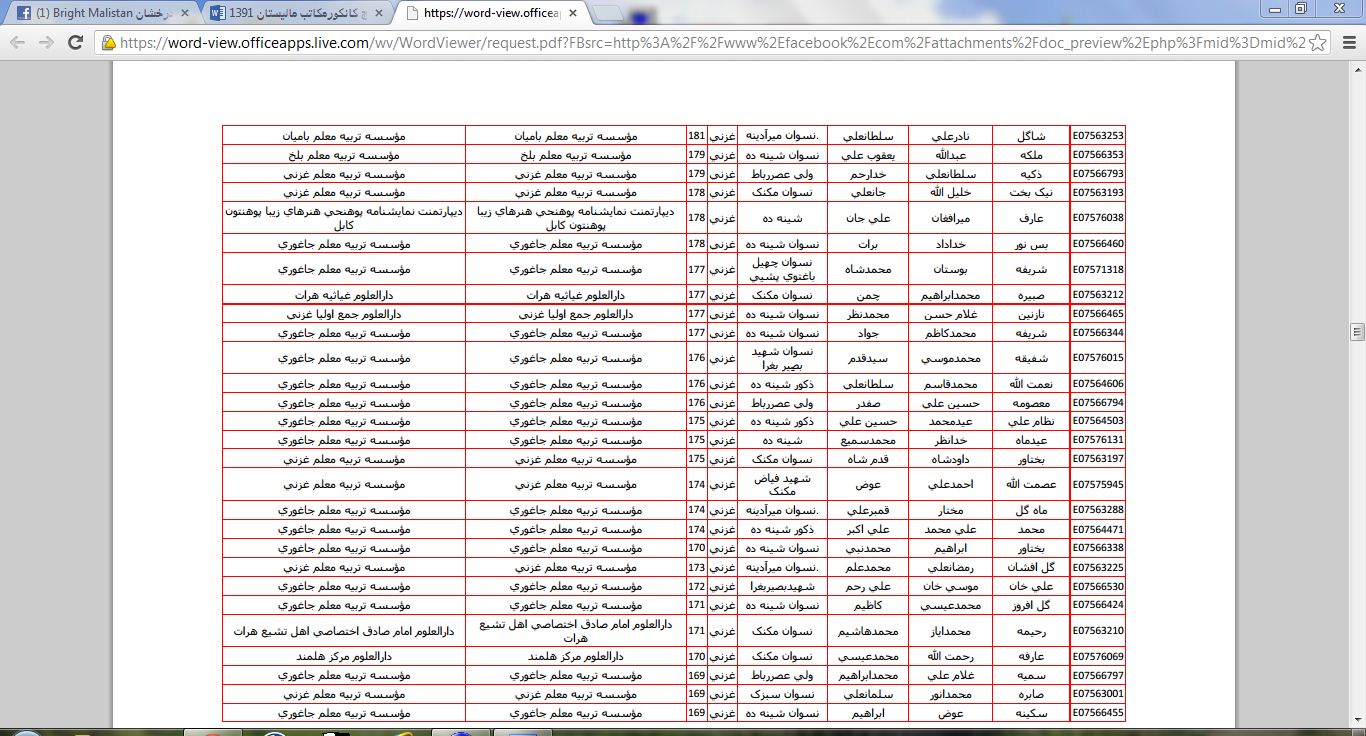Click name صابره in the E07563001 row
This screenshot has height=736, width=1366.
point(1031,694)
